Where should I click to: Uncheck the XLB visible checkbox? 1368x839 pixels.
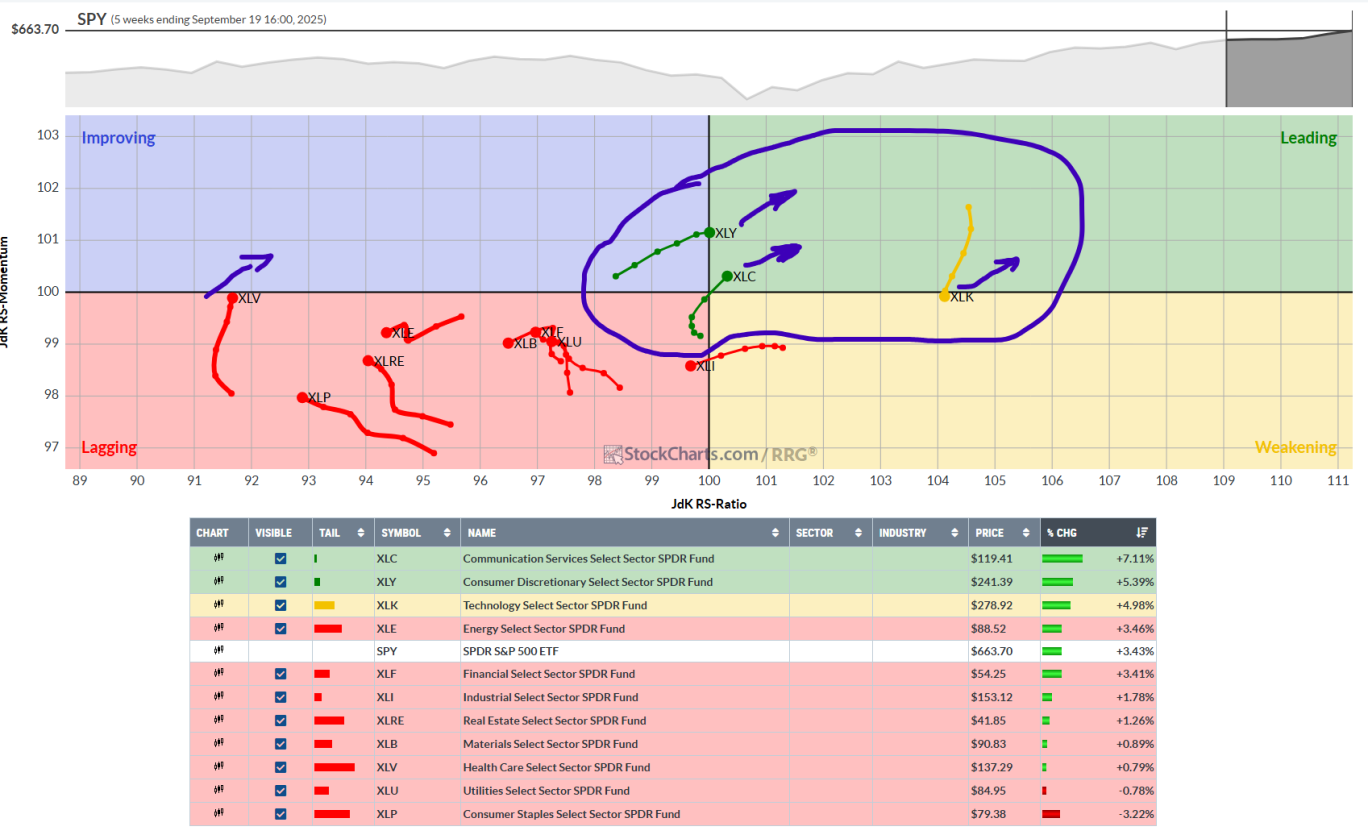pos(280,744)
